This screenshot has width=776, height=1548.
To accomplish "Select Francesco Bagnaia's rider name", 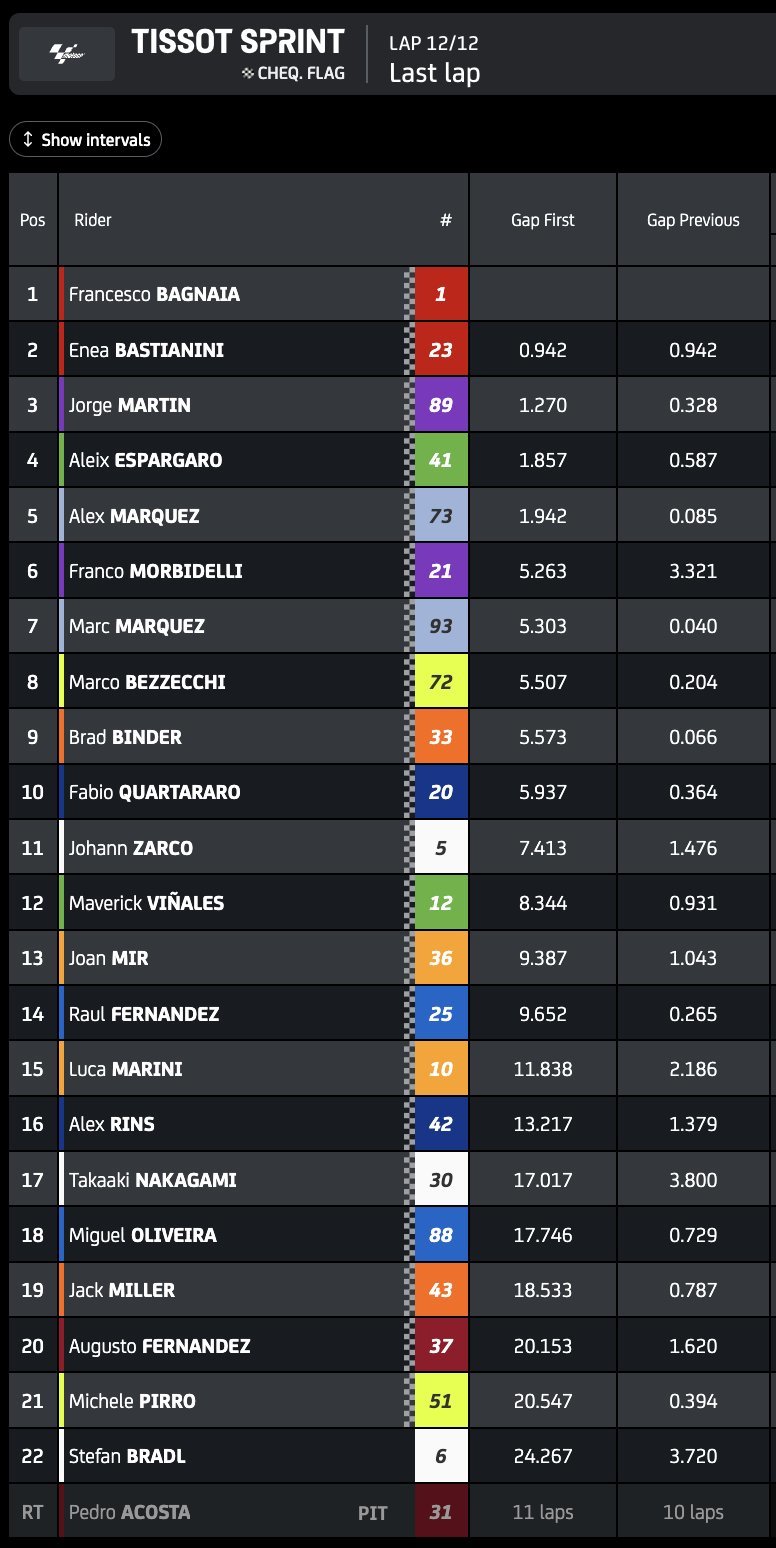I will pos(154,295).
